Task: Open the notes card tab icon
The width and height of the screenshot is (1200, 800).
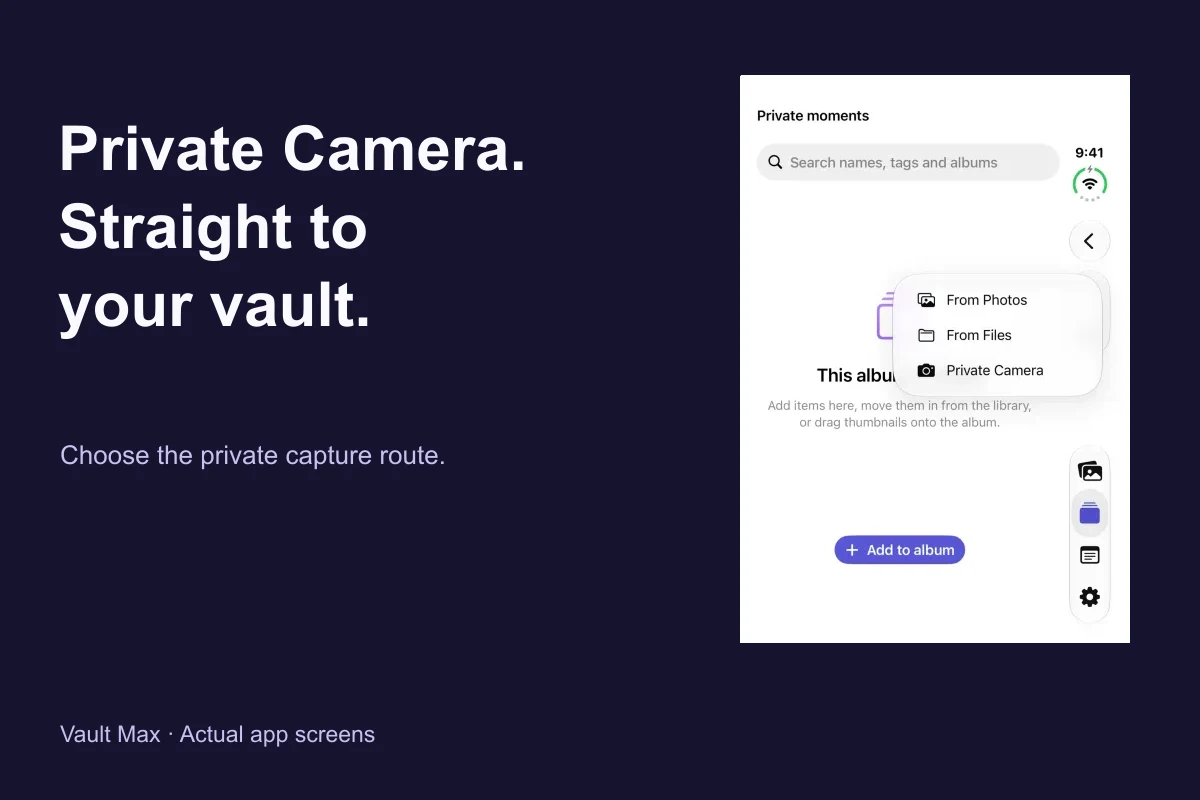Action: point(1090,555)
